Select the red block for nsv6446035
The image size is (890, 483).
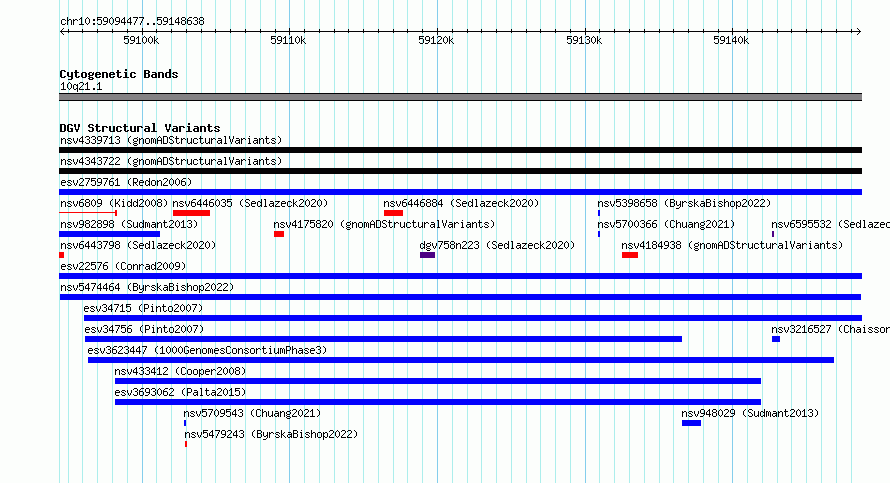coord(191,213)
